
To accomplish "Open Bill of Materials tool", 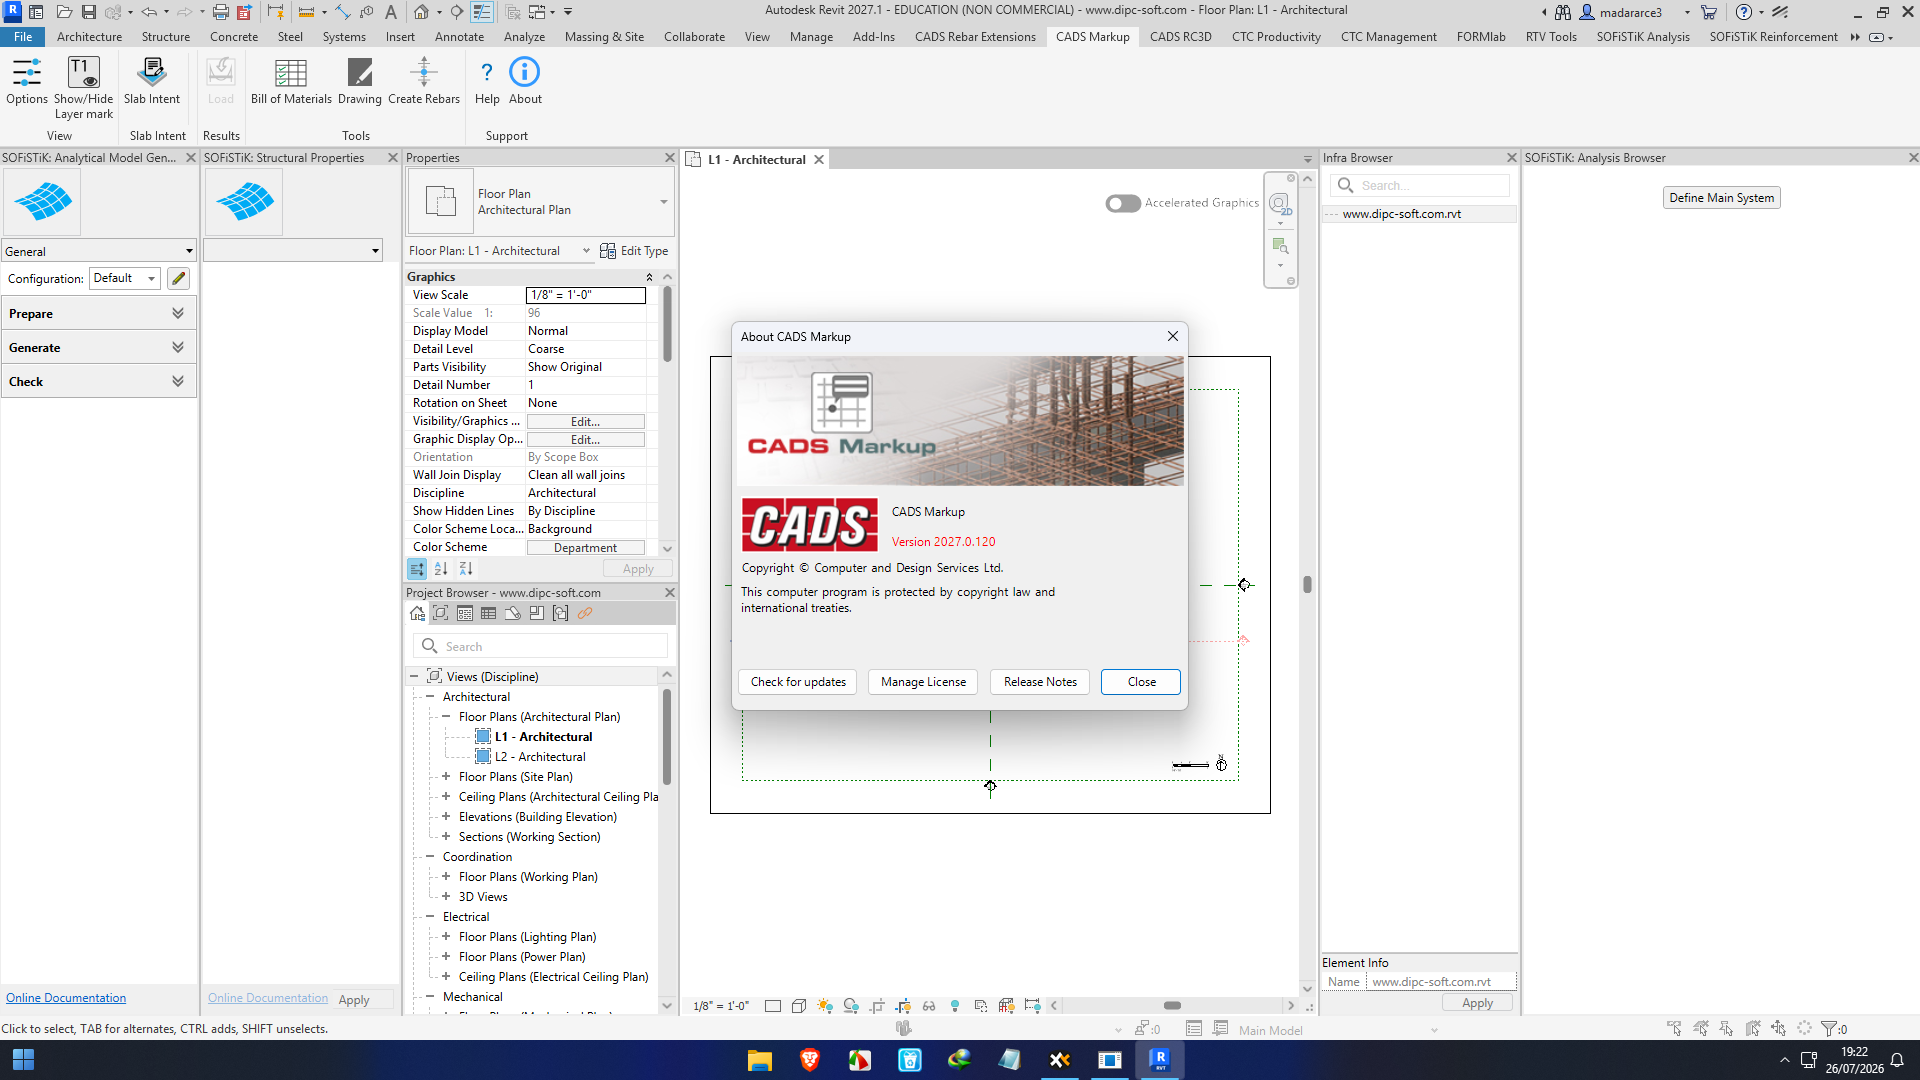I will (x=291, y=80).
